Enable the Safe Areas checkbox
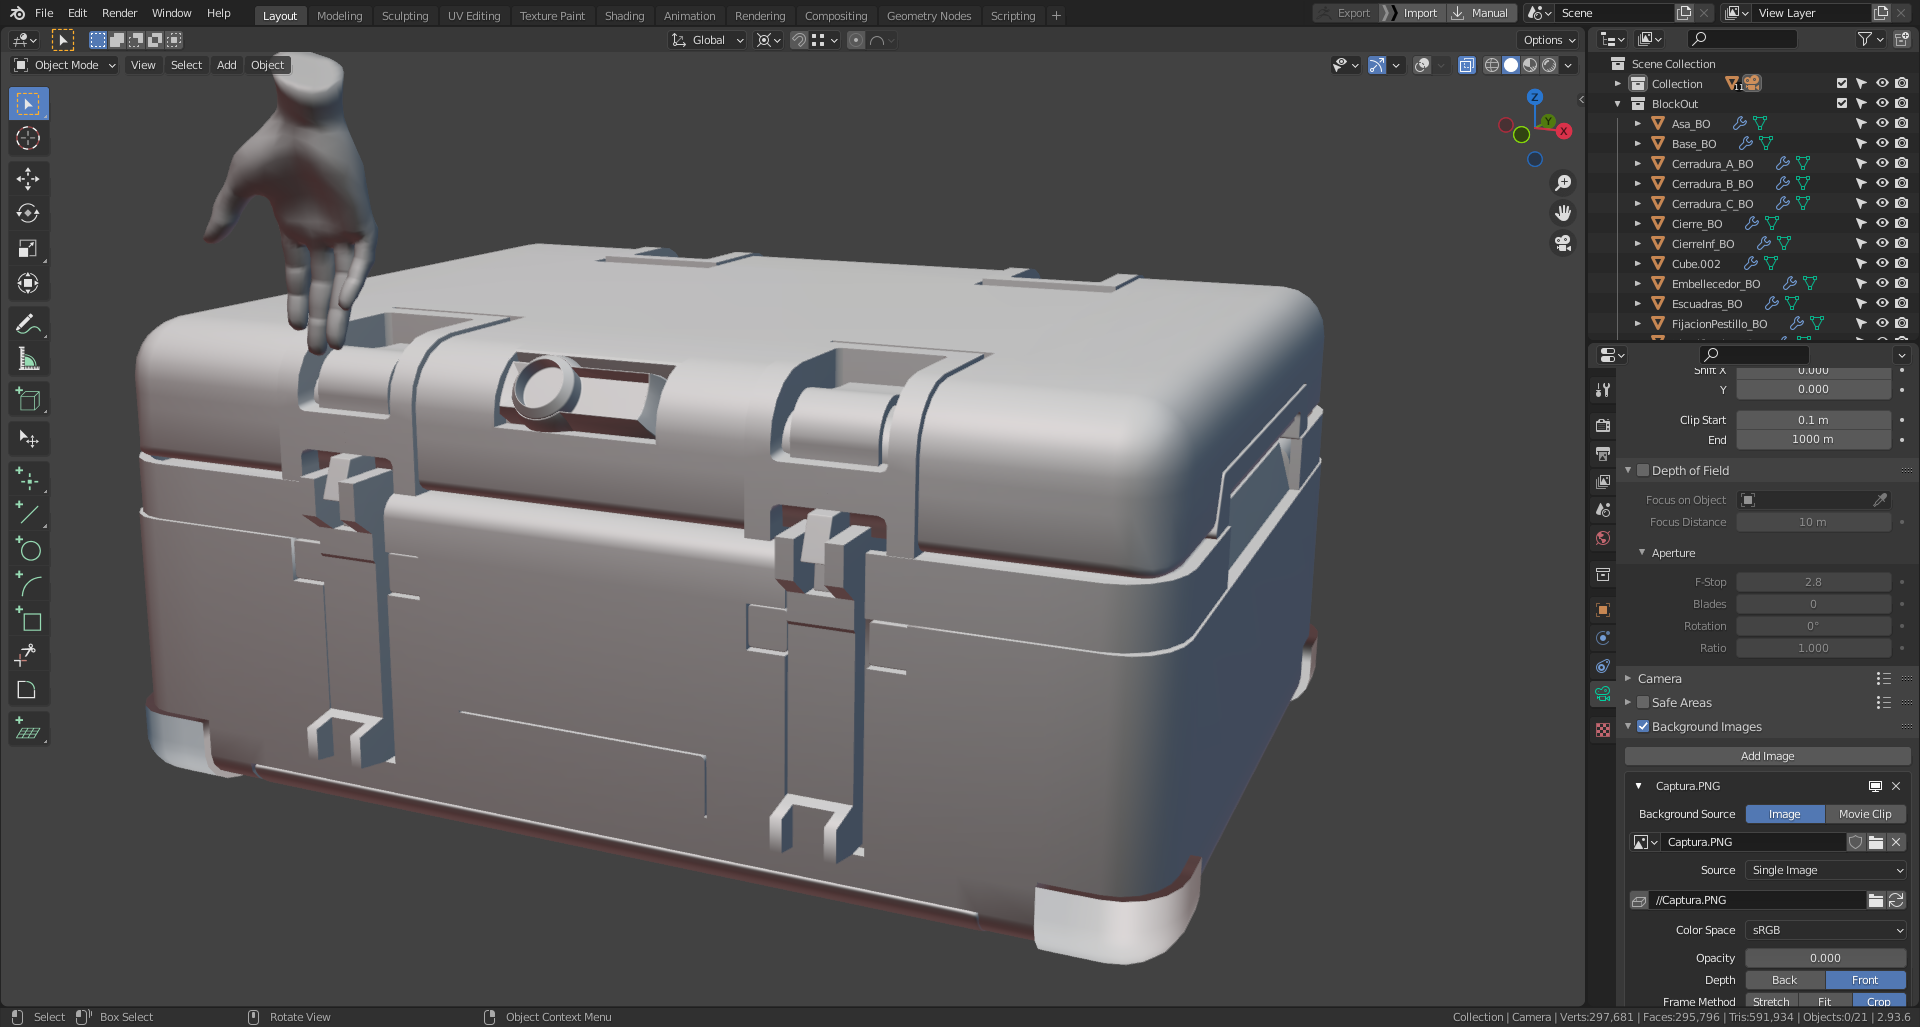This screenshot has height=1027, width=1920. click(x=1642, y=702)
